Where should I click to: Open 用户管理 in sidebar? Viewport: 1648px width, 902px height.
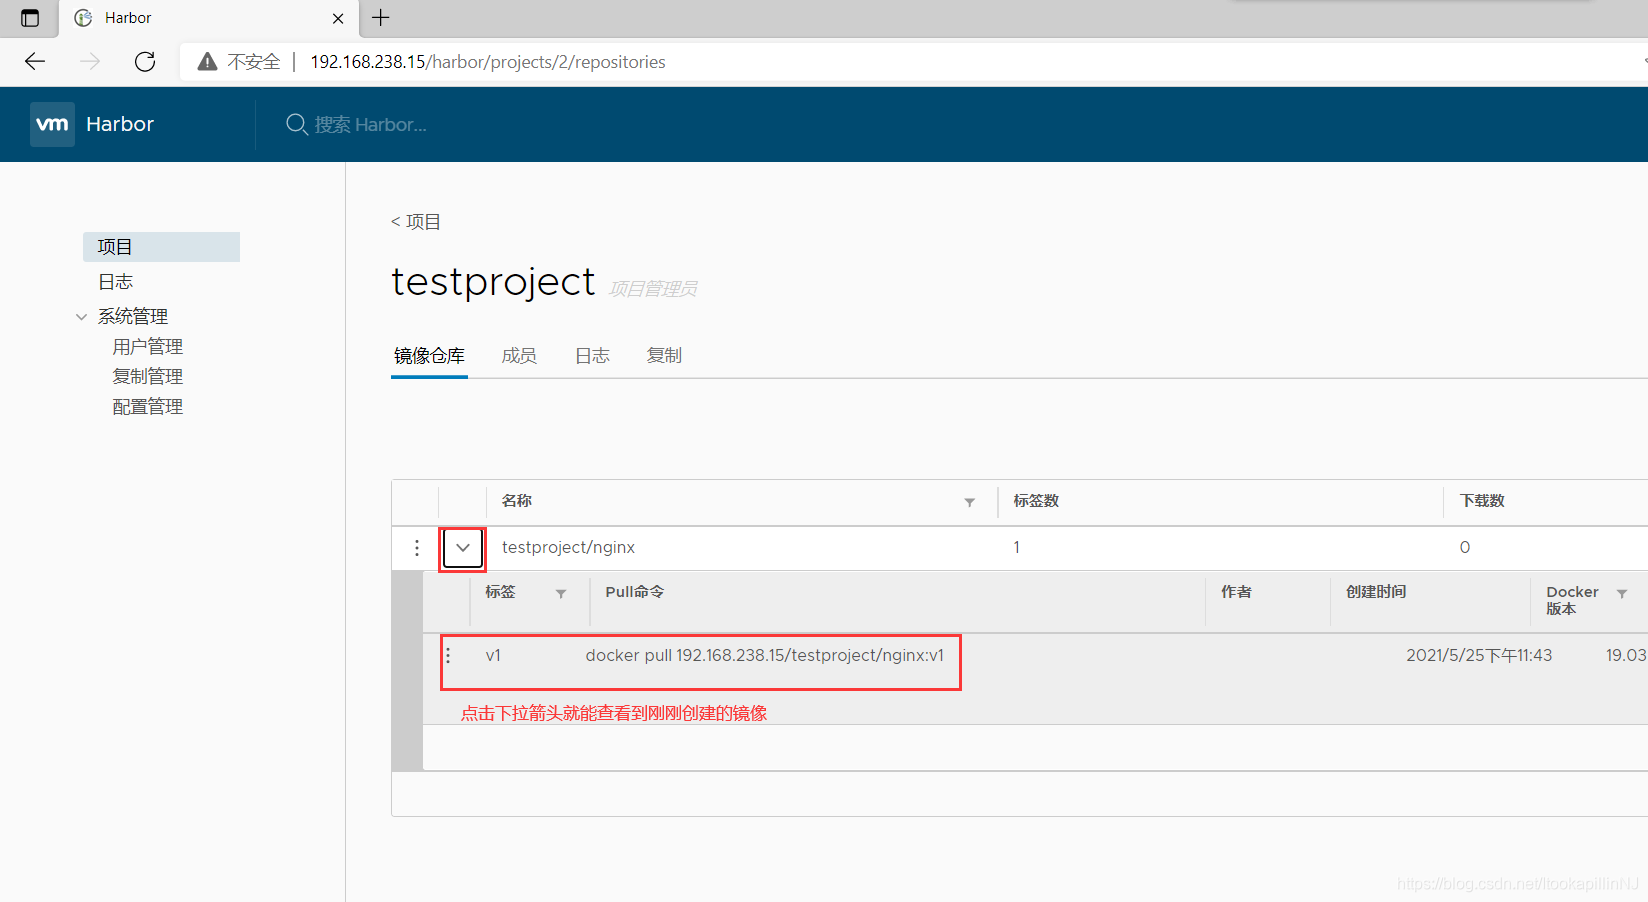tap(148, 347)
